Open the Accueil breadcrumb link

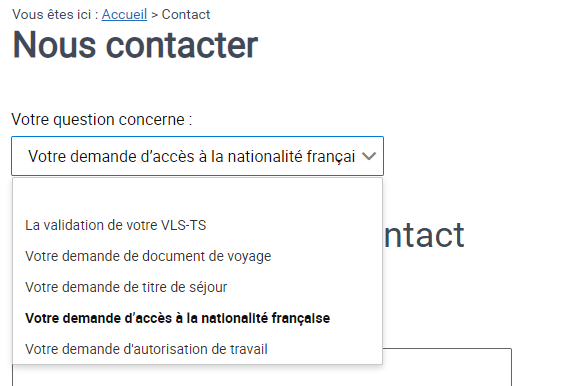124,14
